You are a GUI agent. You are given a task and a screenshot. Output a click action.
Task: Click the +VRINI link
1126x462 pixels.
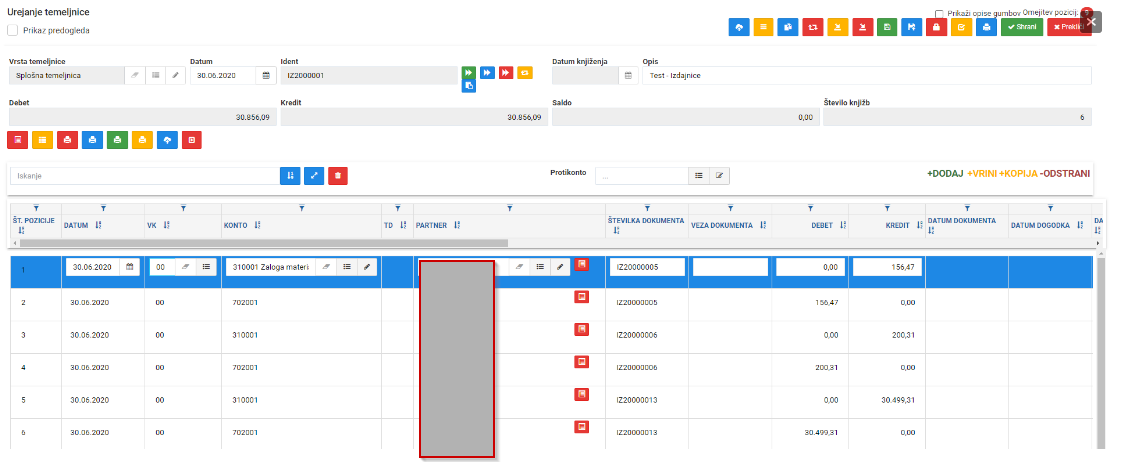982,174
